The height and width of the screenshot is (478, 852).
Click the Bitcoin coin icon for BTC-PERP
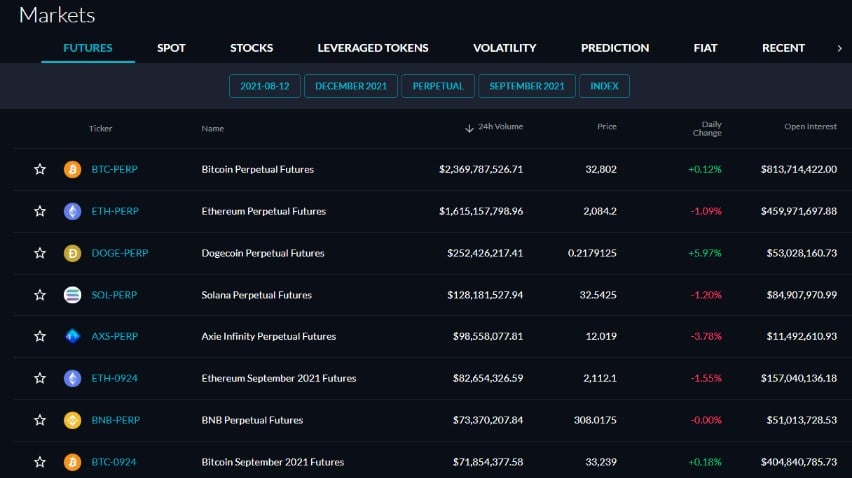coord(72,169)
